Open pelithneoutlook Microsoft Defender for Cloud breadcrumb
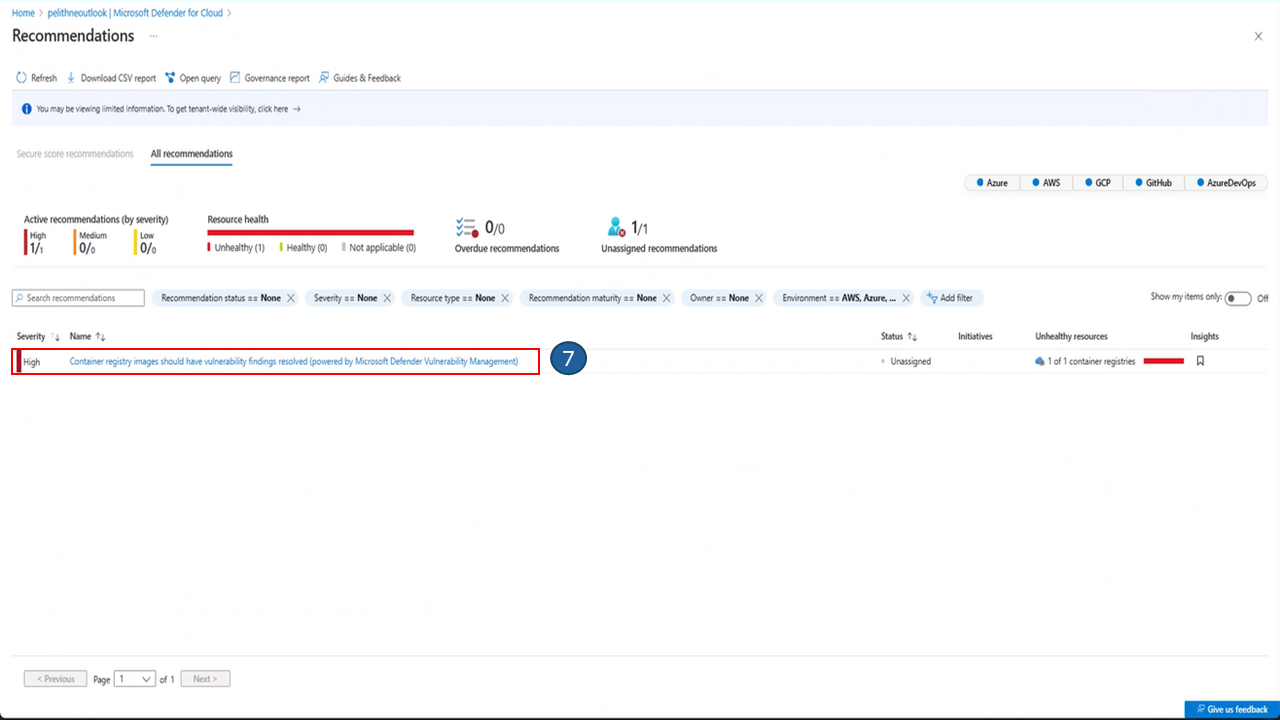The width and height of the screenshot is (1280, 720). (135, 13)
